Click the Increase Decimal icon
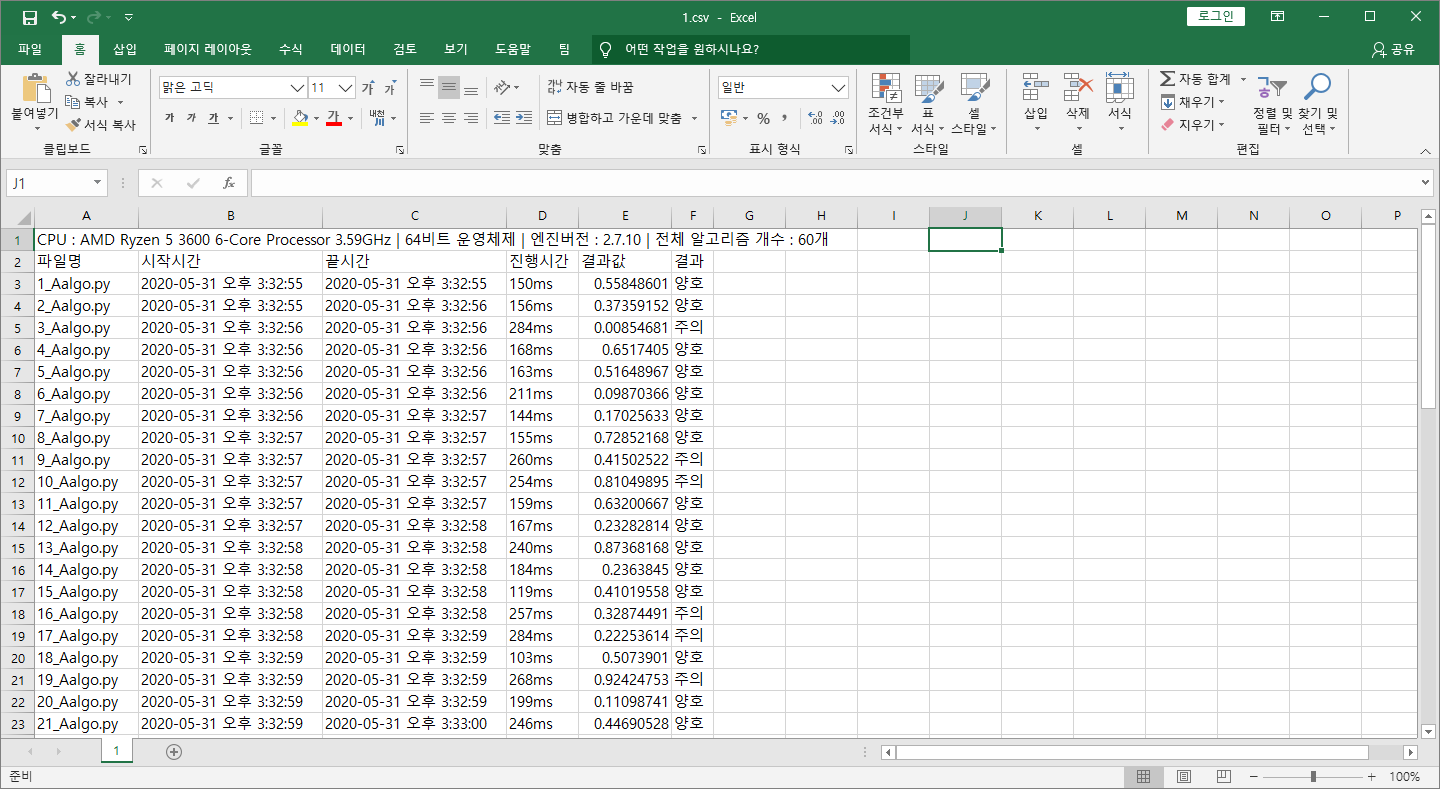 pyautogui.click(x=814, y=118)
